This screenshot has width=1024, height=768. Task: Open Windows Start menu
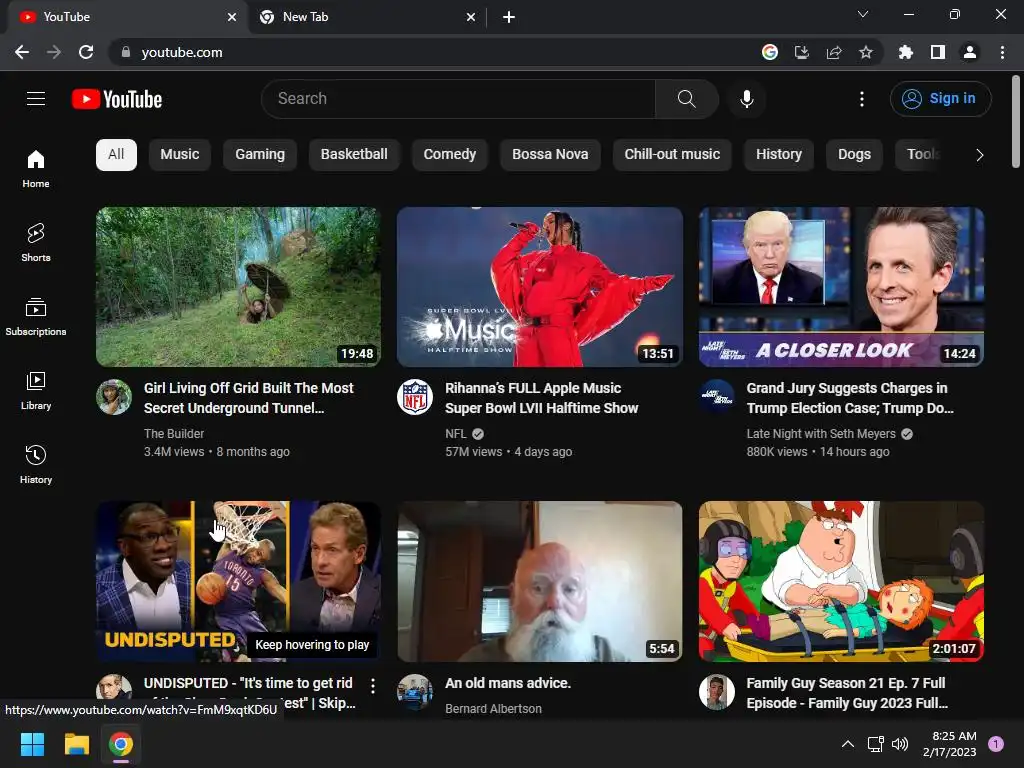[32, 744]
